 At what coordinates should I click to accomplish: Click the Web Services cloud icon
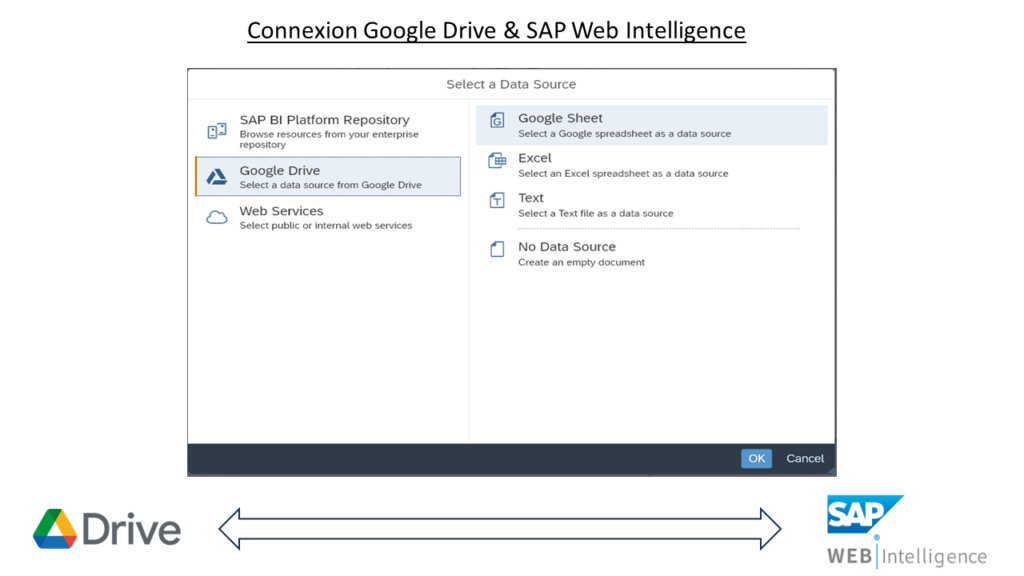coord(217,217)
